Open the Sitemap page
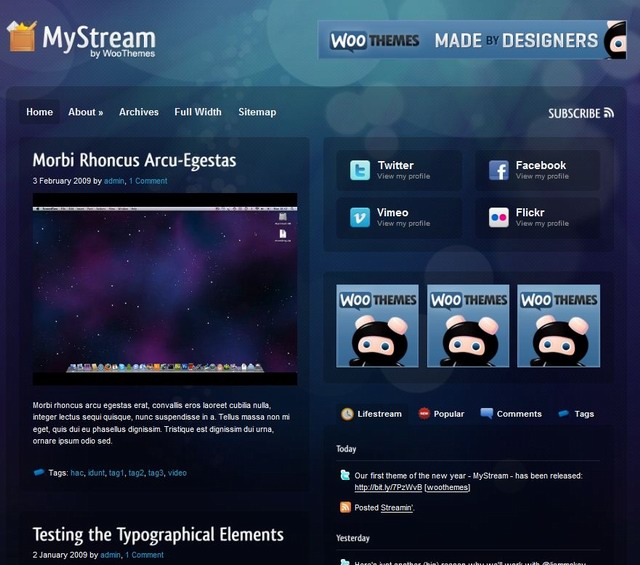The width and height of the screenshot is (640, 565). click(257, 112)
